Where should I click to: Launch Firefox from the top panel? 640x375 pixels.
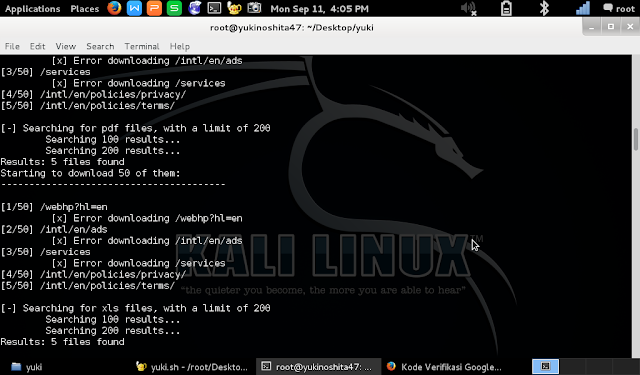click(x=114, y=8)
